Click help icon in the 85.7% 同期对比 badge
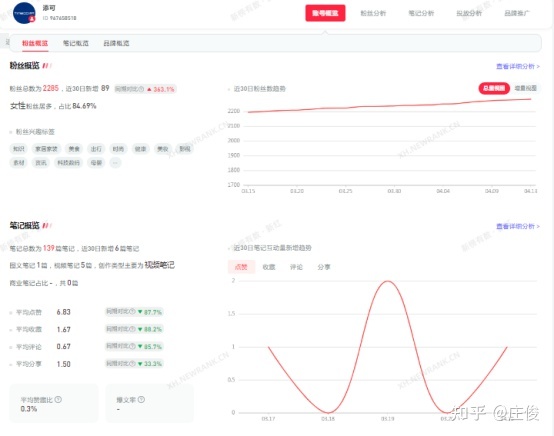 (132, 346)
